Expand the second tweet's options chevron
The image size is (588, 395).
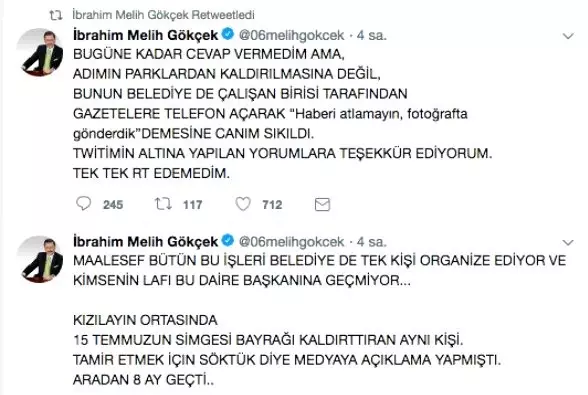[568, 242]
